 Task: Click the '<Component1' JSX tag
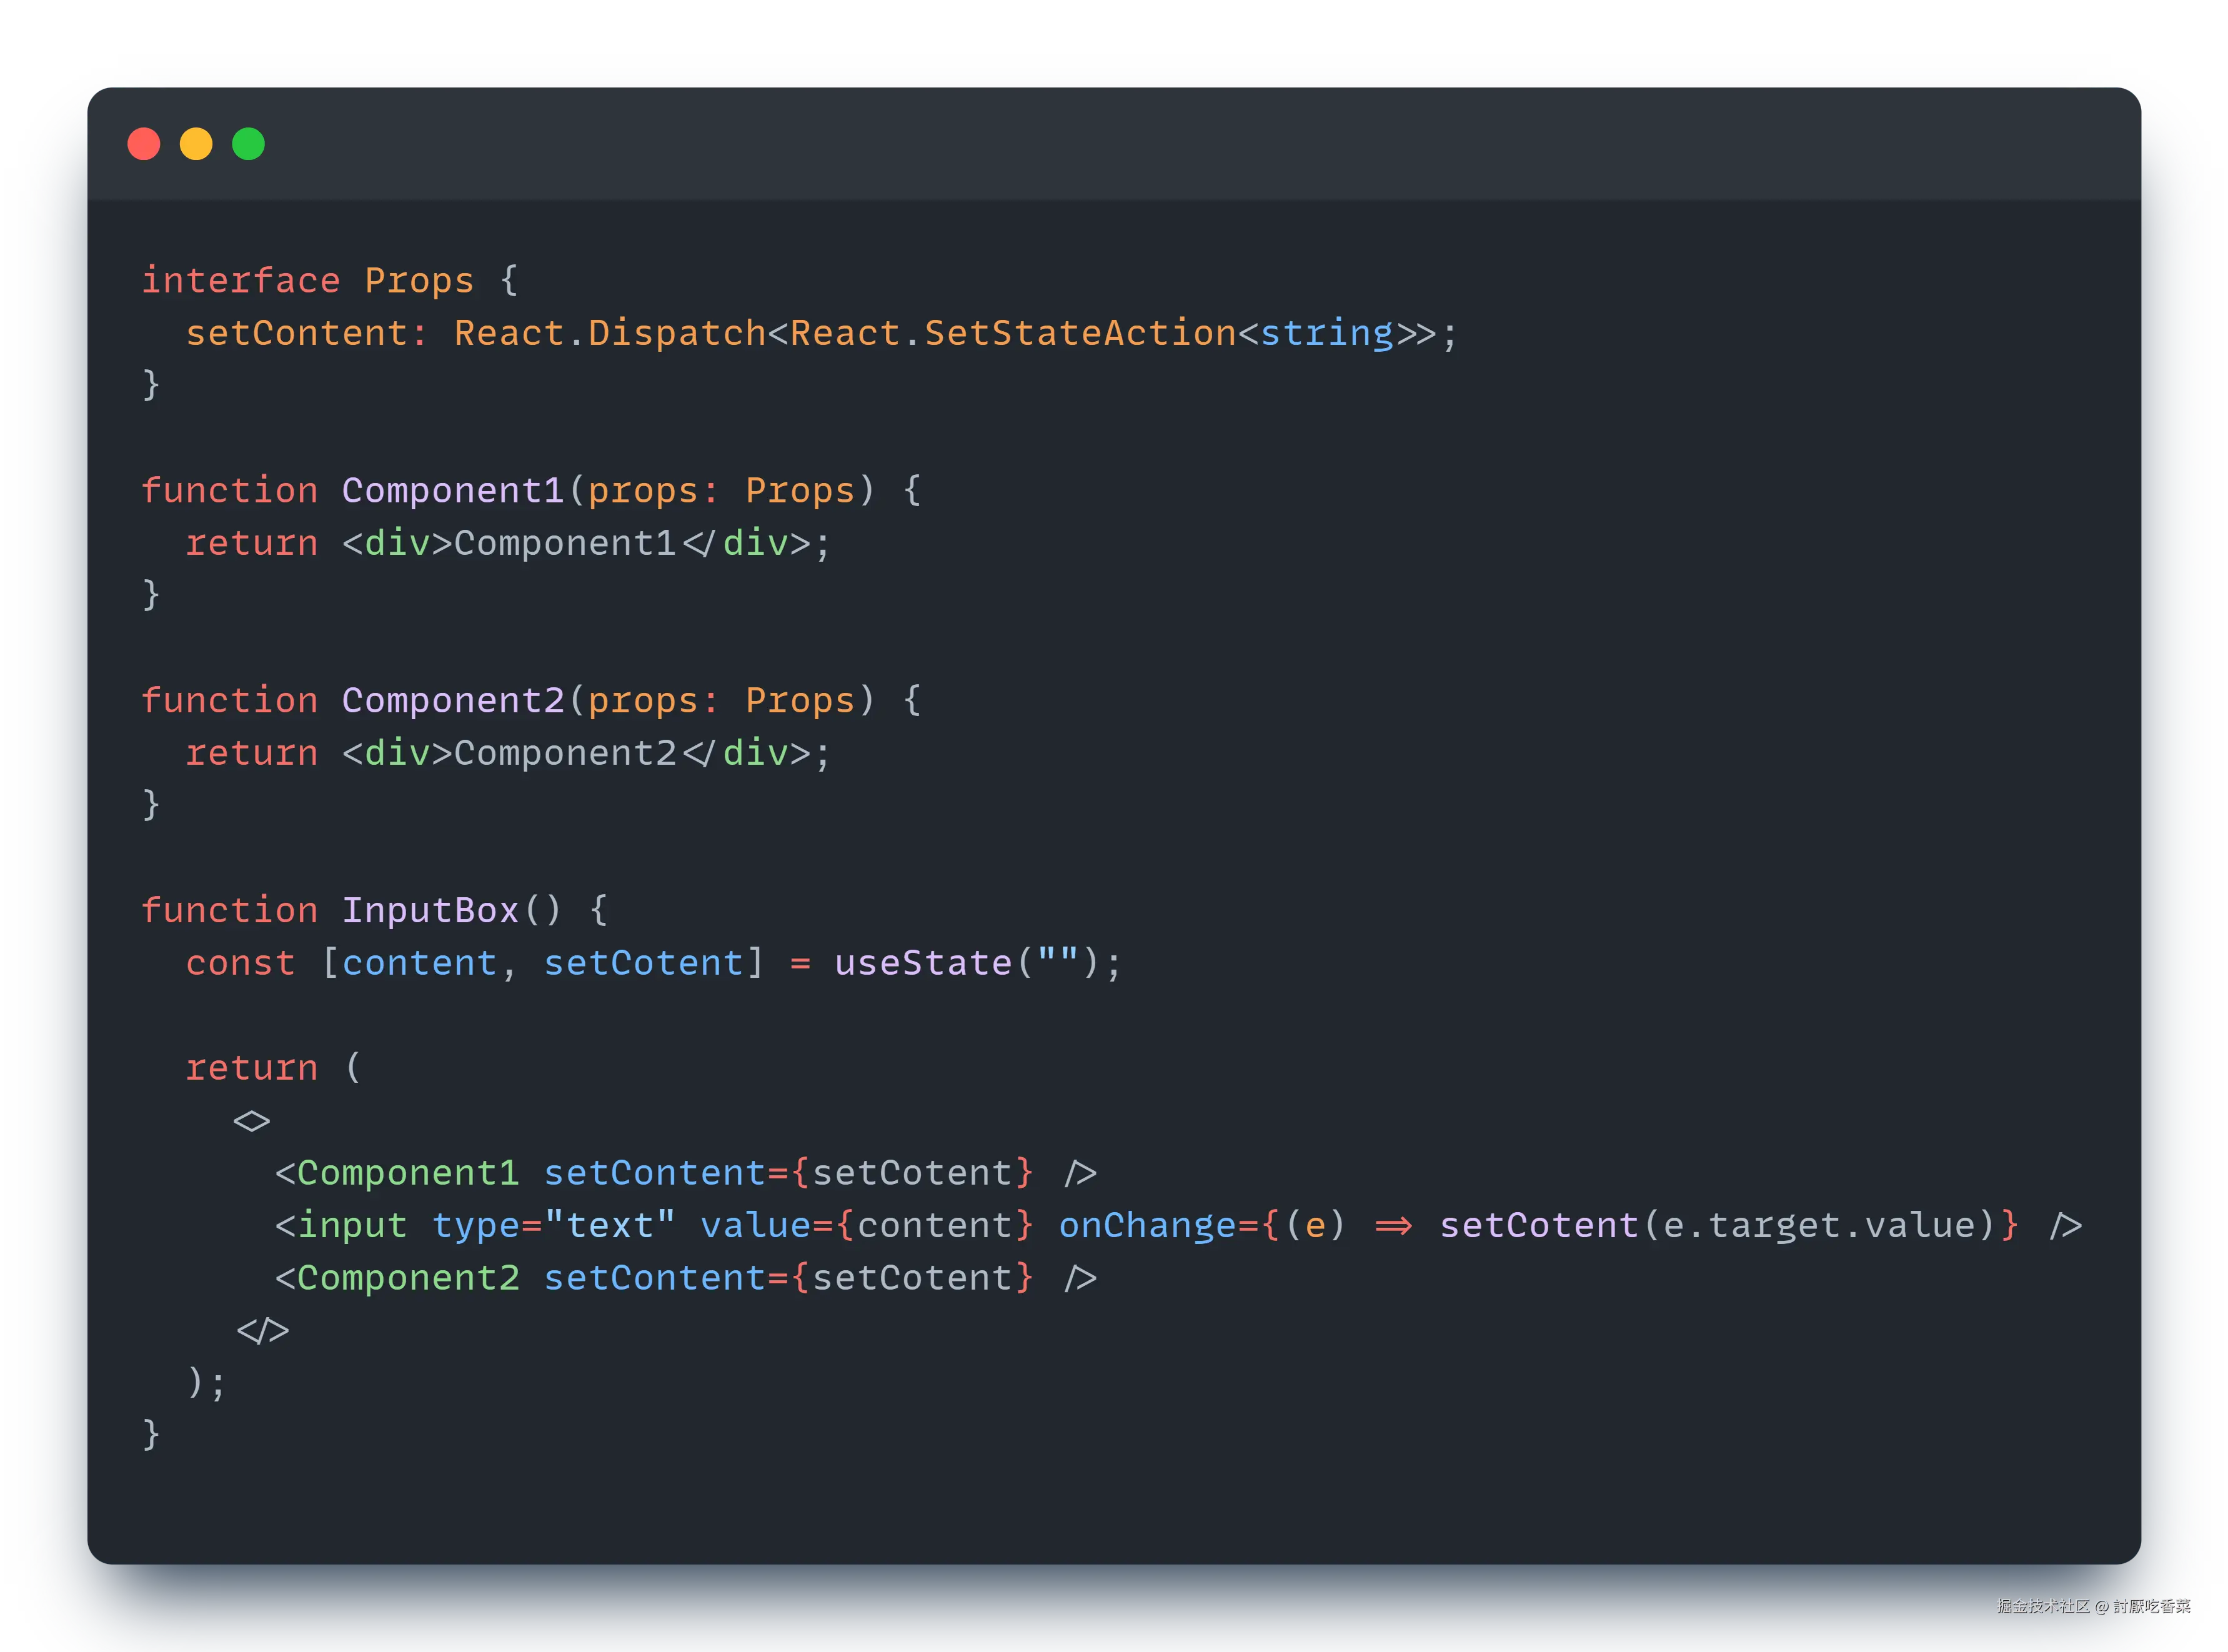397,1173
